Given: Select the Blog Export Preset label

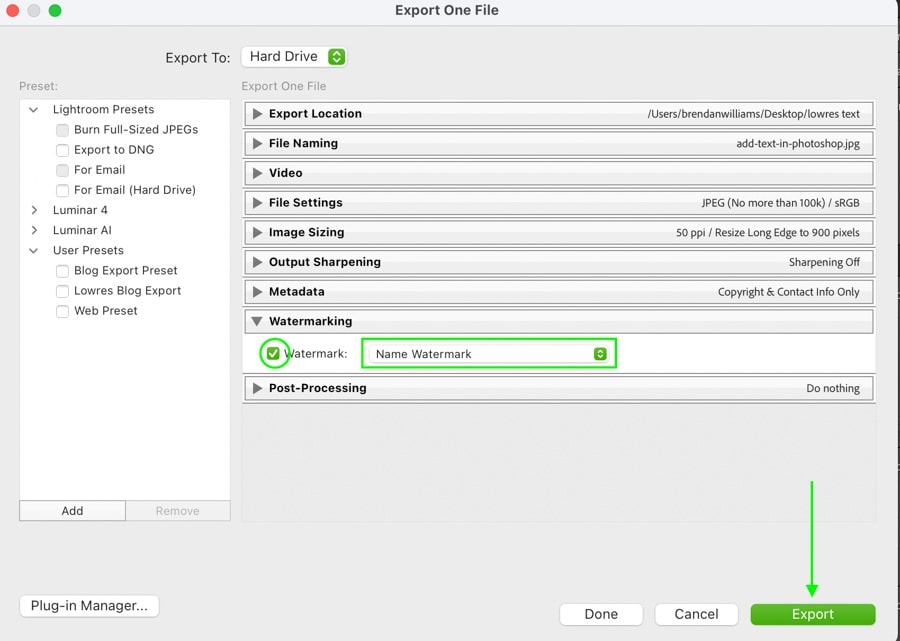Looking at the screenshot, I should pyautogui.click(x=126, y=270).
